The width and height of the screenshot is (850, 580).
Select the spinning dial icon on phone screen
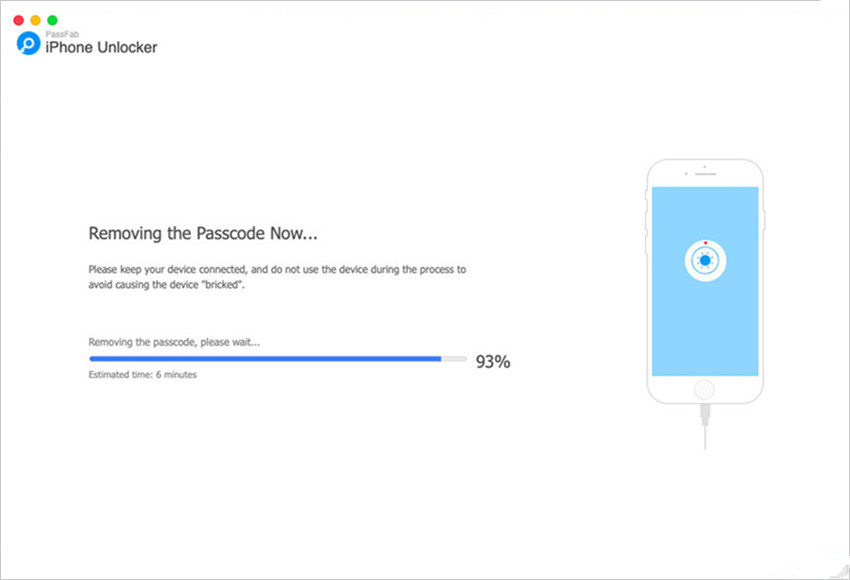[705, 260]
